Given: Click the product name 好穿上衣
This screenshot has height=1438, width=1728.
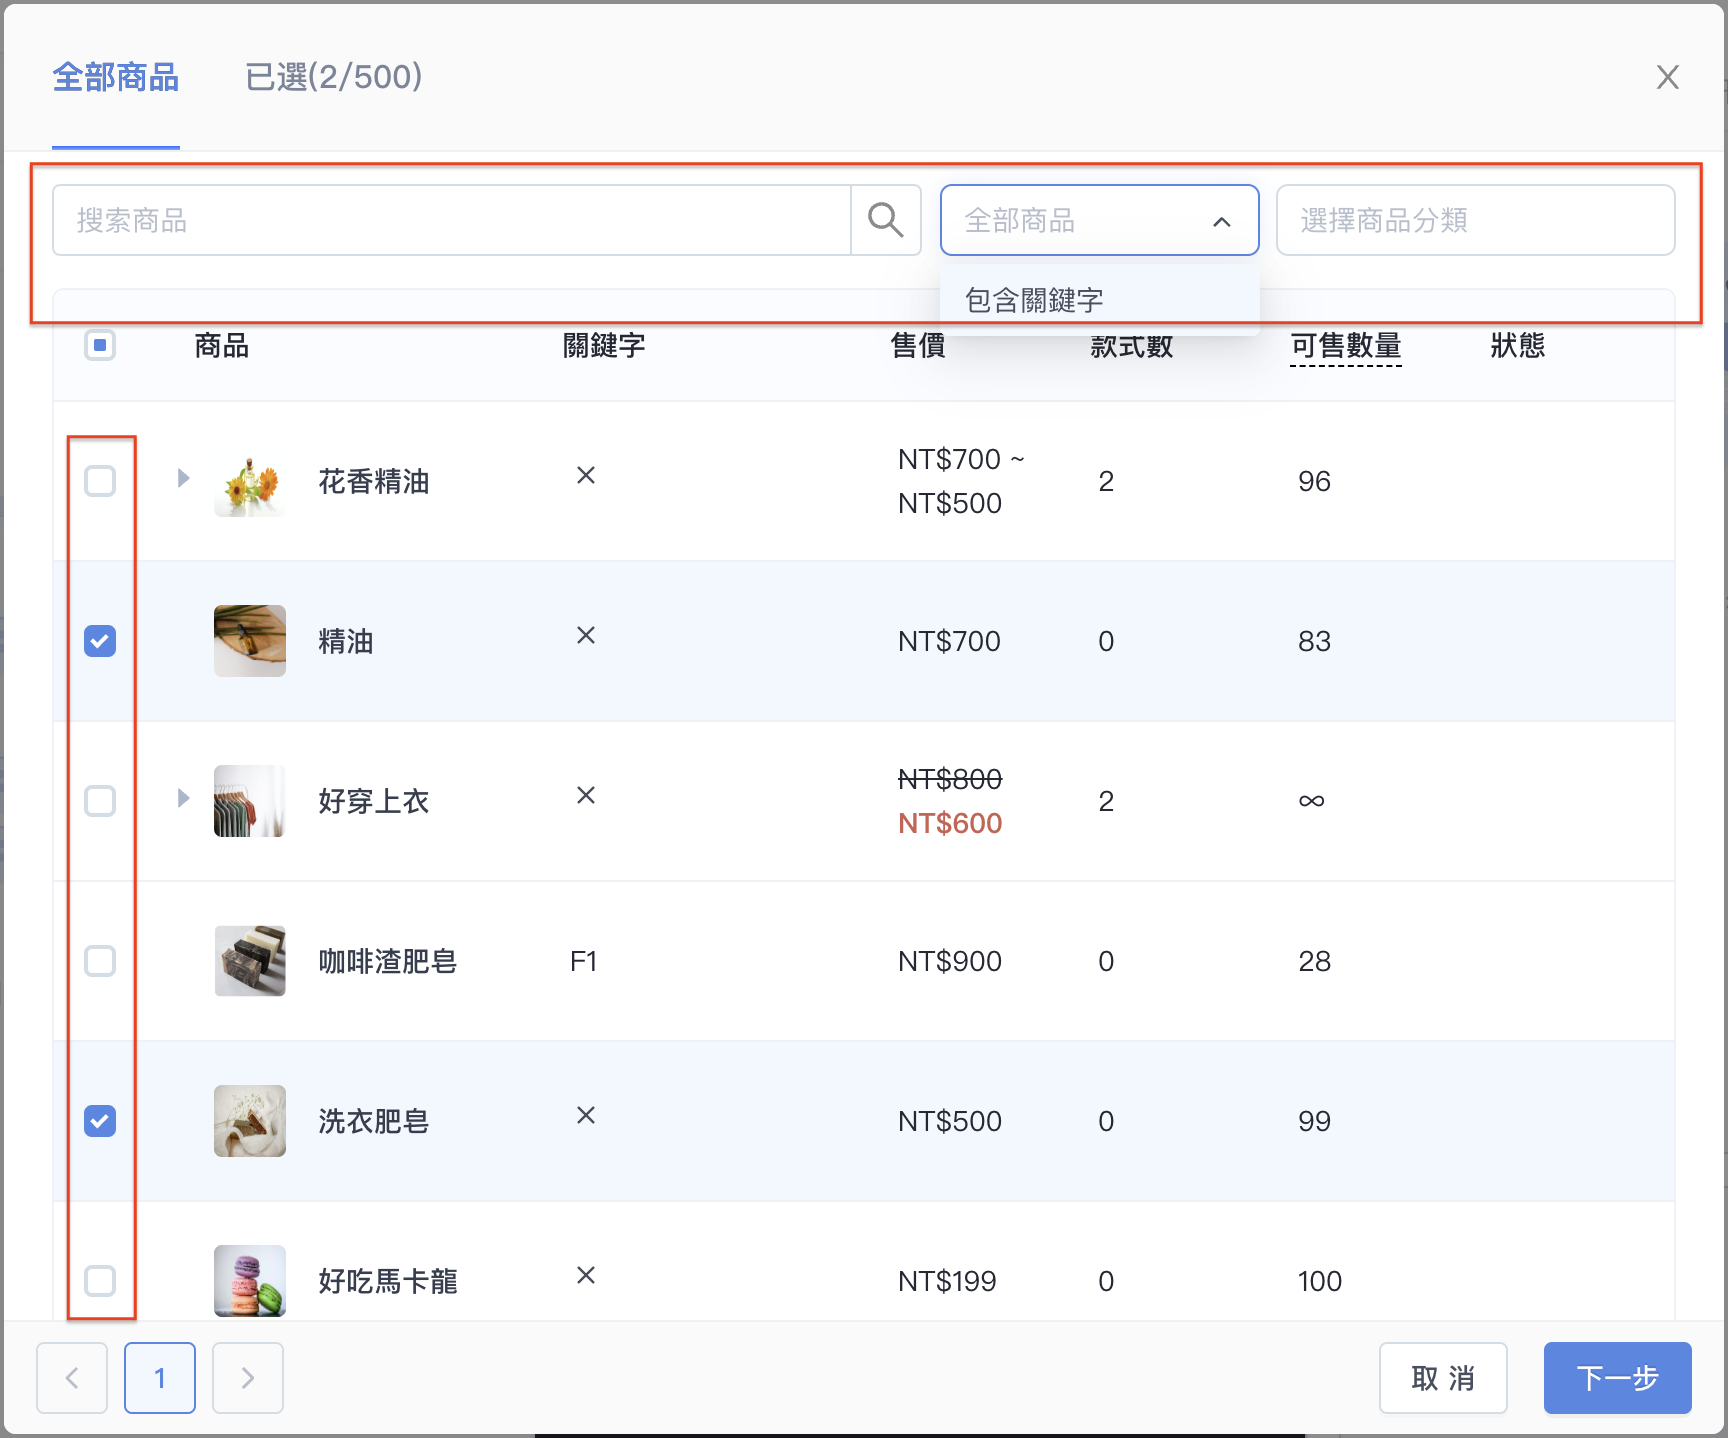Looking at the screenshot, I should [x=374, y=801].
